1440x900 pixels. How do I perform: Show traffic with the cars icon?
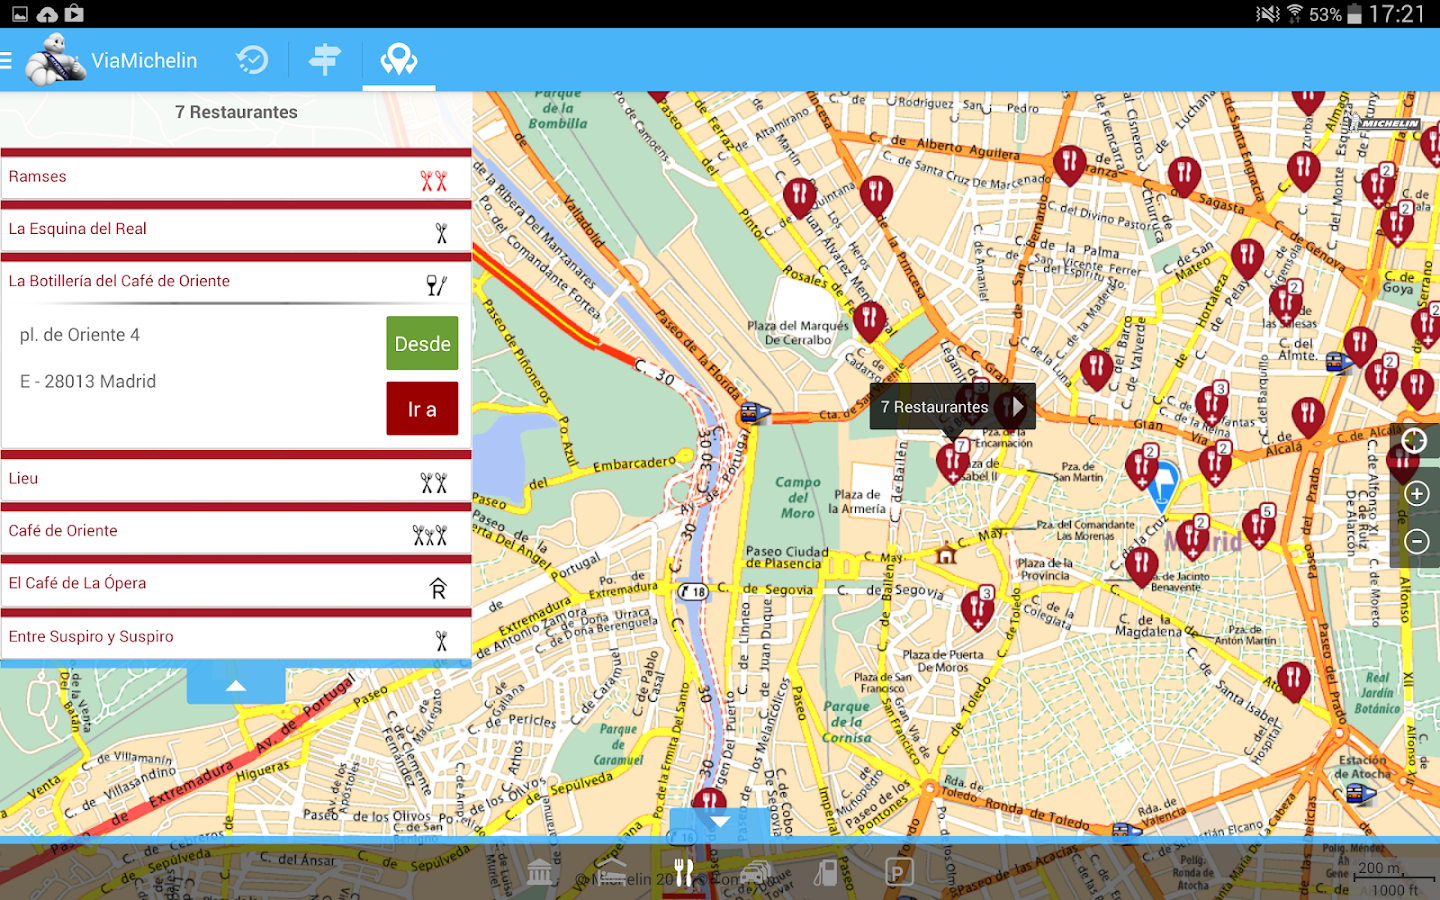click(756, 872)
